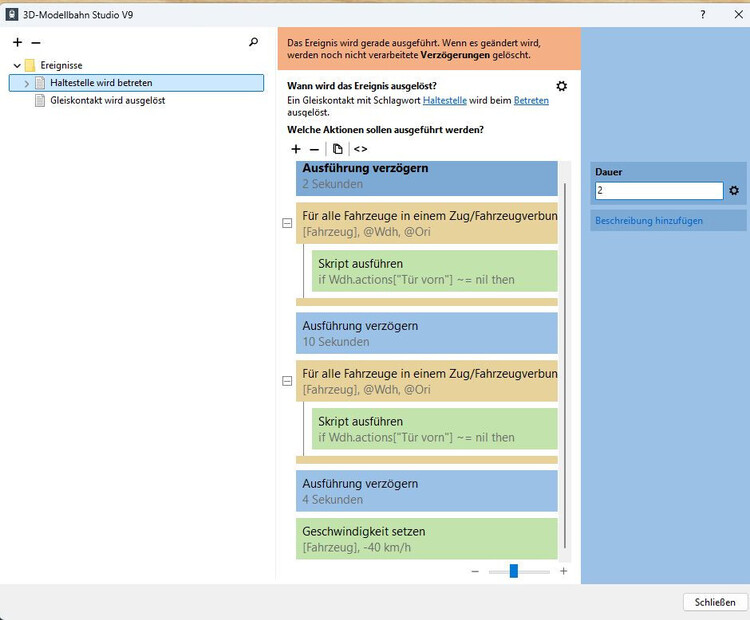Delete selected action with minus

click(x=314, y=150)
